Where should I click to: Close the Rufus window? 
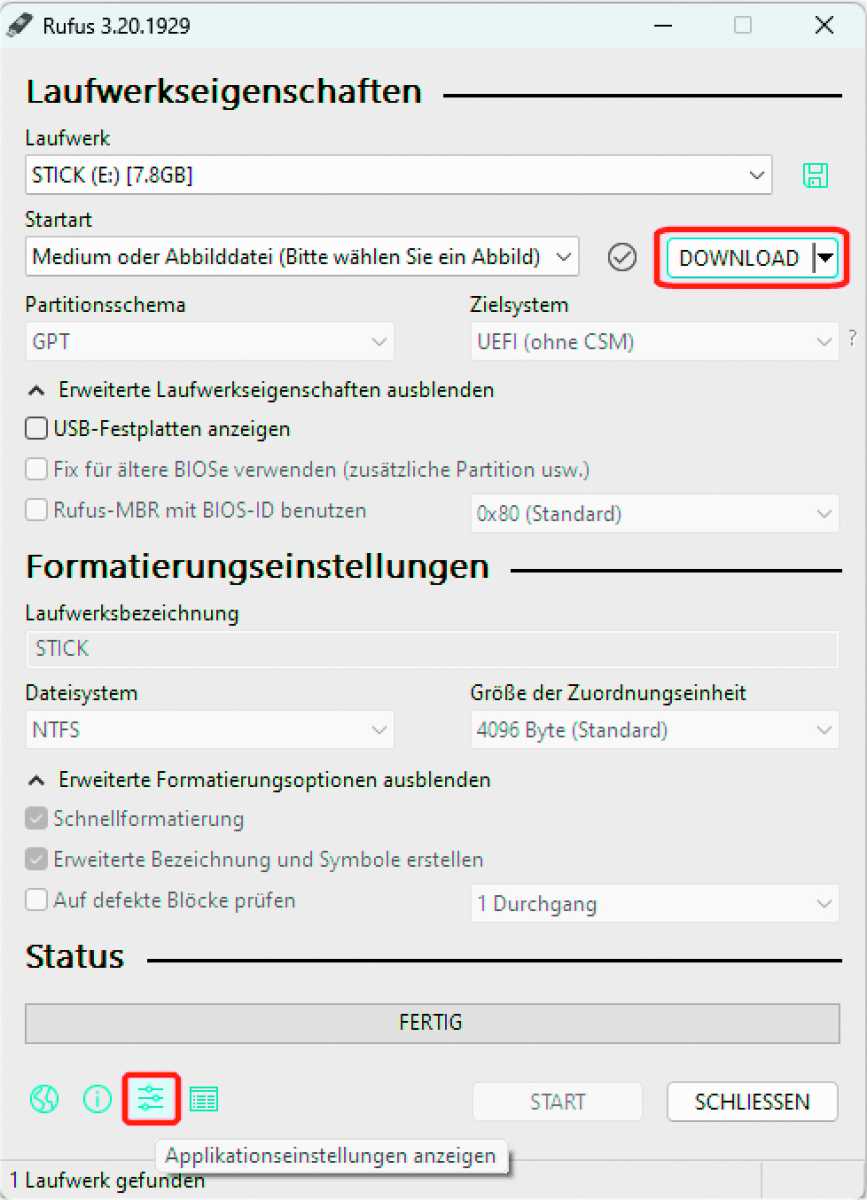click(x=824, y=26)
